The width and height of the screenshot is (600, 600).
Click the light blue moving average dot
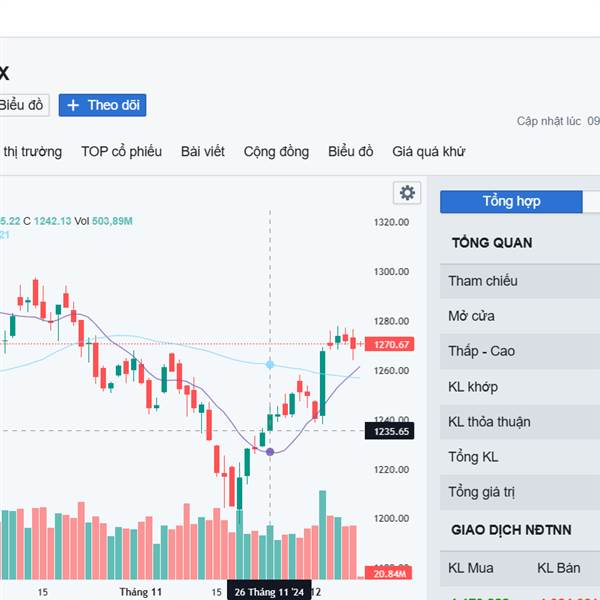[270, 365]
